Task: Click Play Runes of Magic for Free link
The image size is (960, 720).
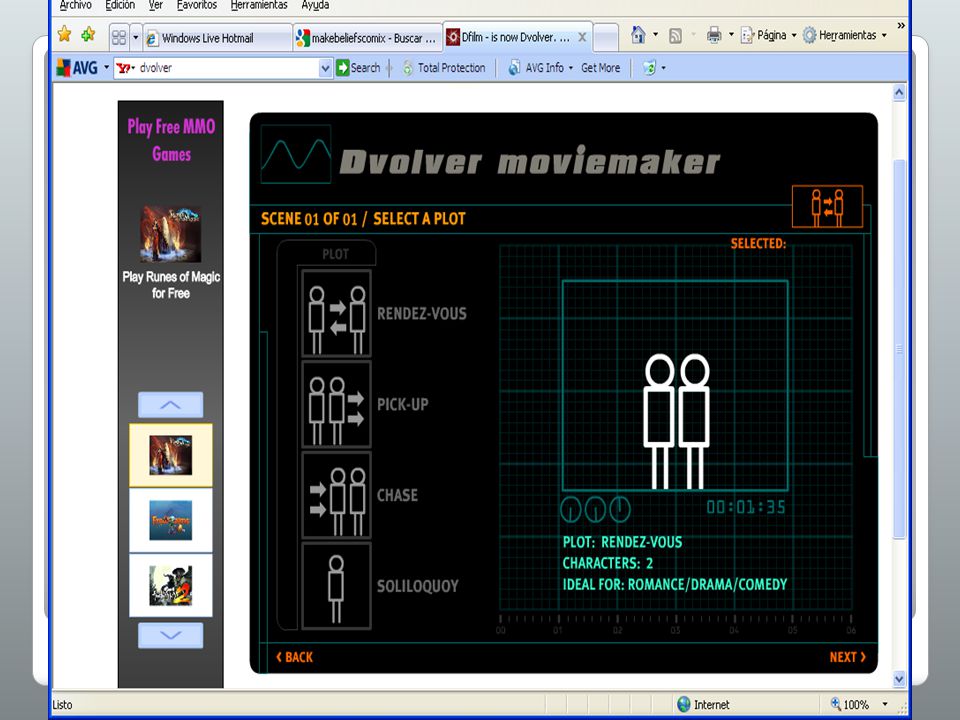Action: [x=171, y=285]
